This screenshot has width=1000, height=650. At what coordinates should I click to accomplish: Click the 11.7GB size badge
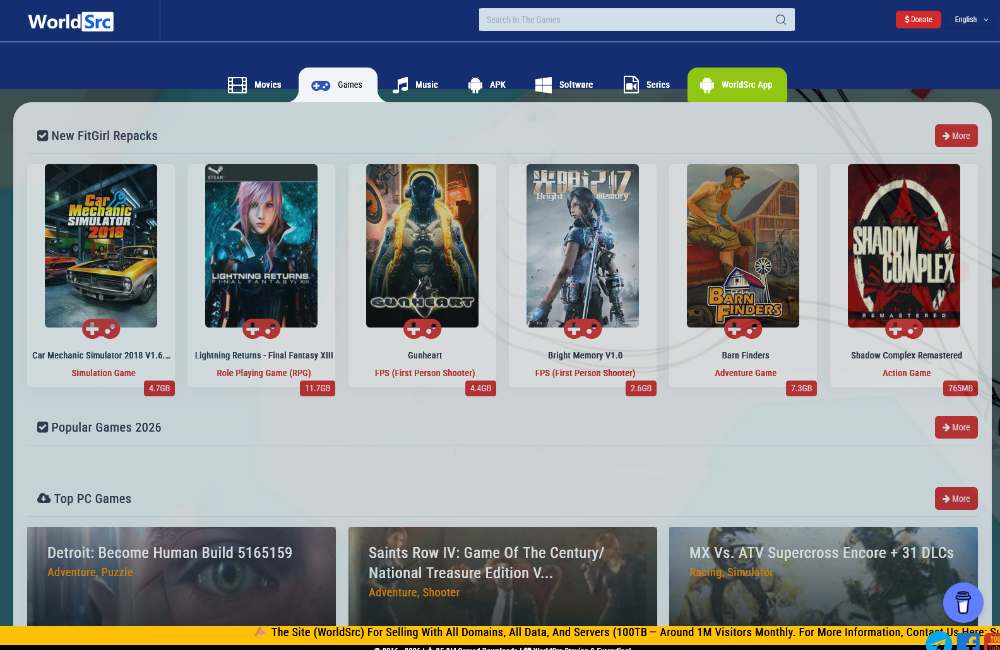[x=318, y=388]
